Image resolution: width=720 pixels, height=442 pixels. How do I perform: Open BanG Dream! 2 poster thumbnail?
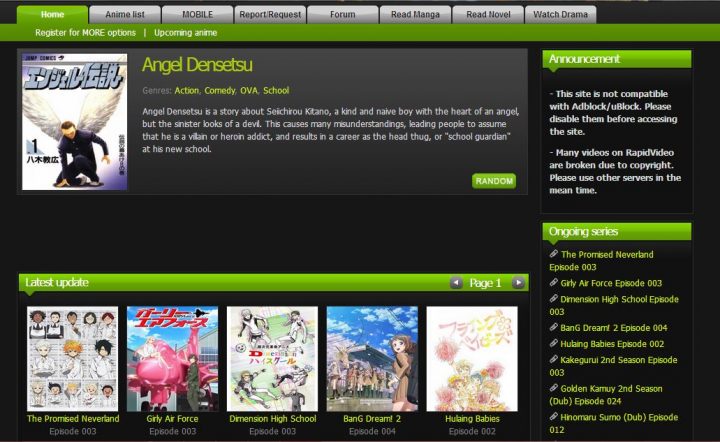point(372,359)
